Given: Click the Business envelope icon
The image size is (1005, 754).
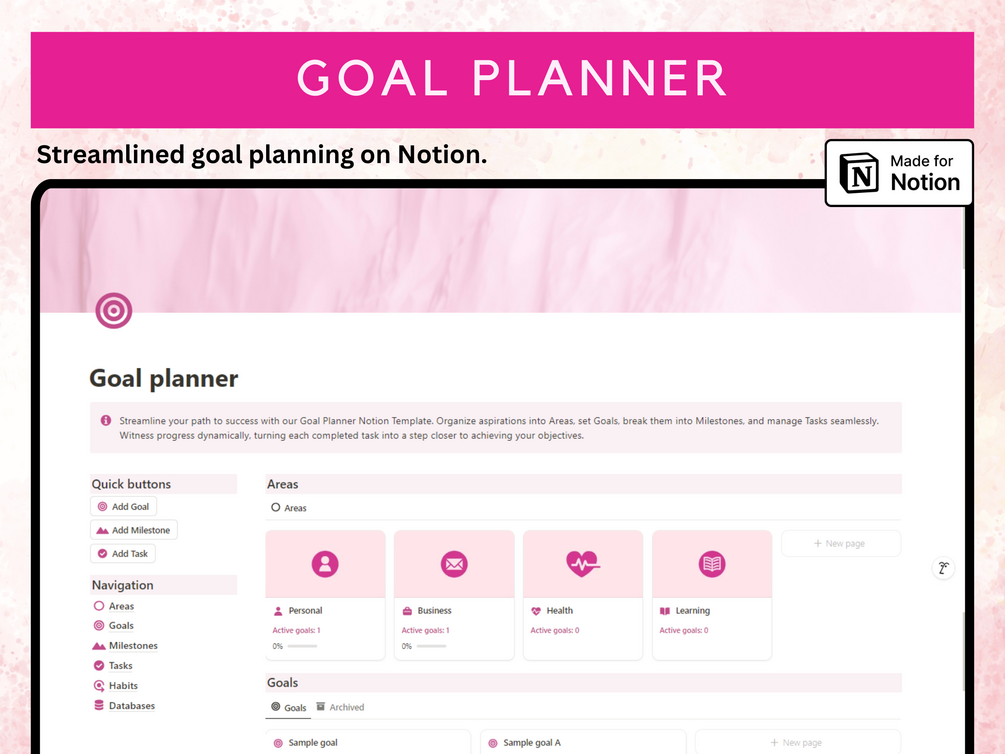Looking at the screenshot, I should 454,564.
